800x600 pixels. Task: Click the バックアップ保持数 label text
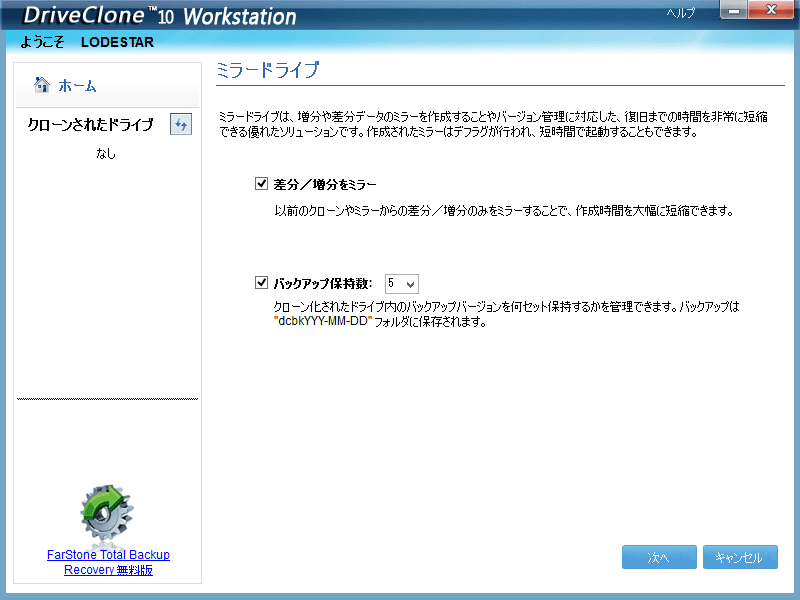[x=323, y=284]
